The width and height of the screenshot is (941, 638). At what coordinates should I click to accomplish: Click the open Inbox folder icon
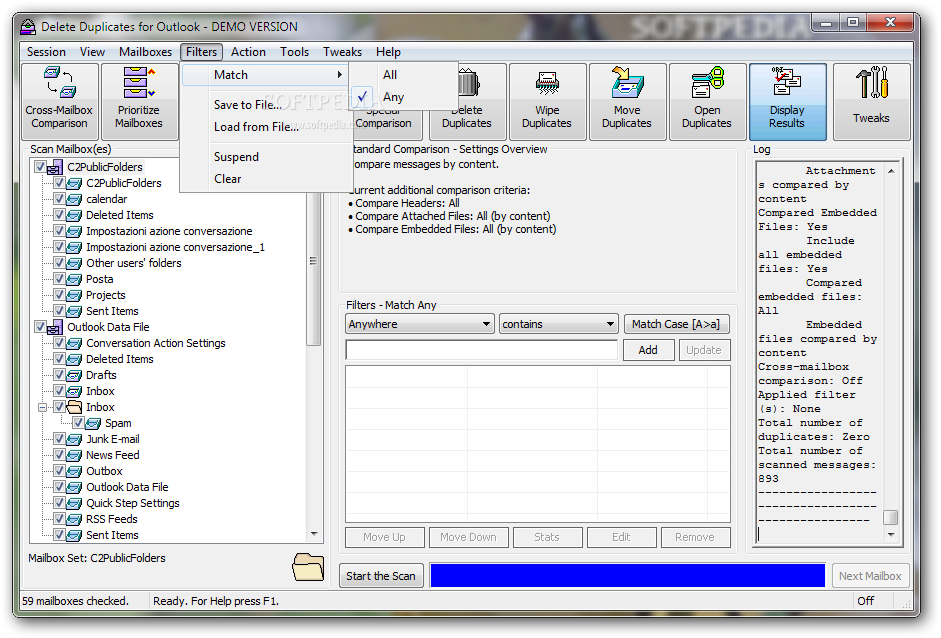74,407
